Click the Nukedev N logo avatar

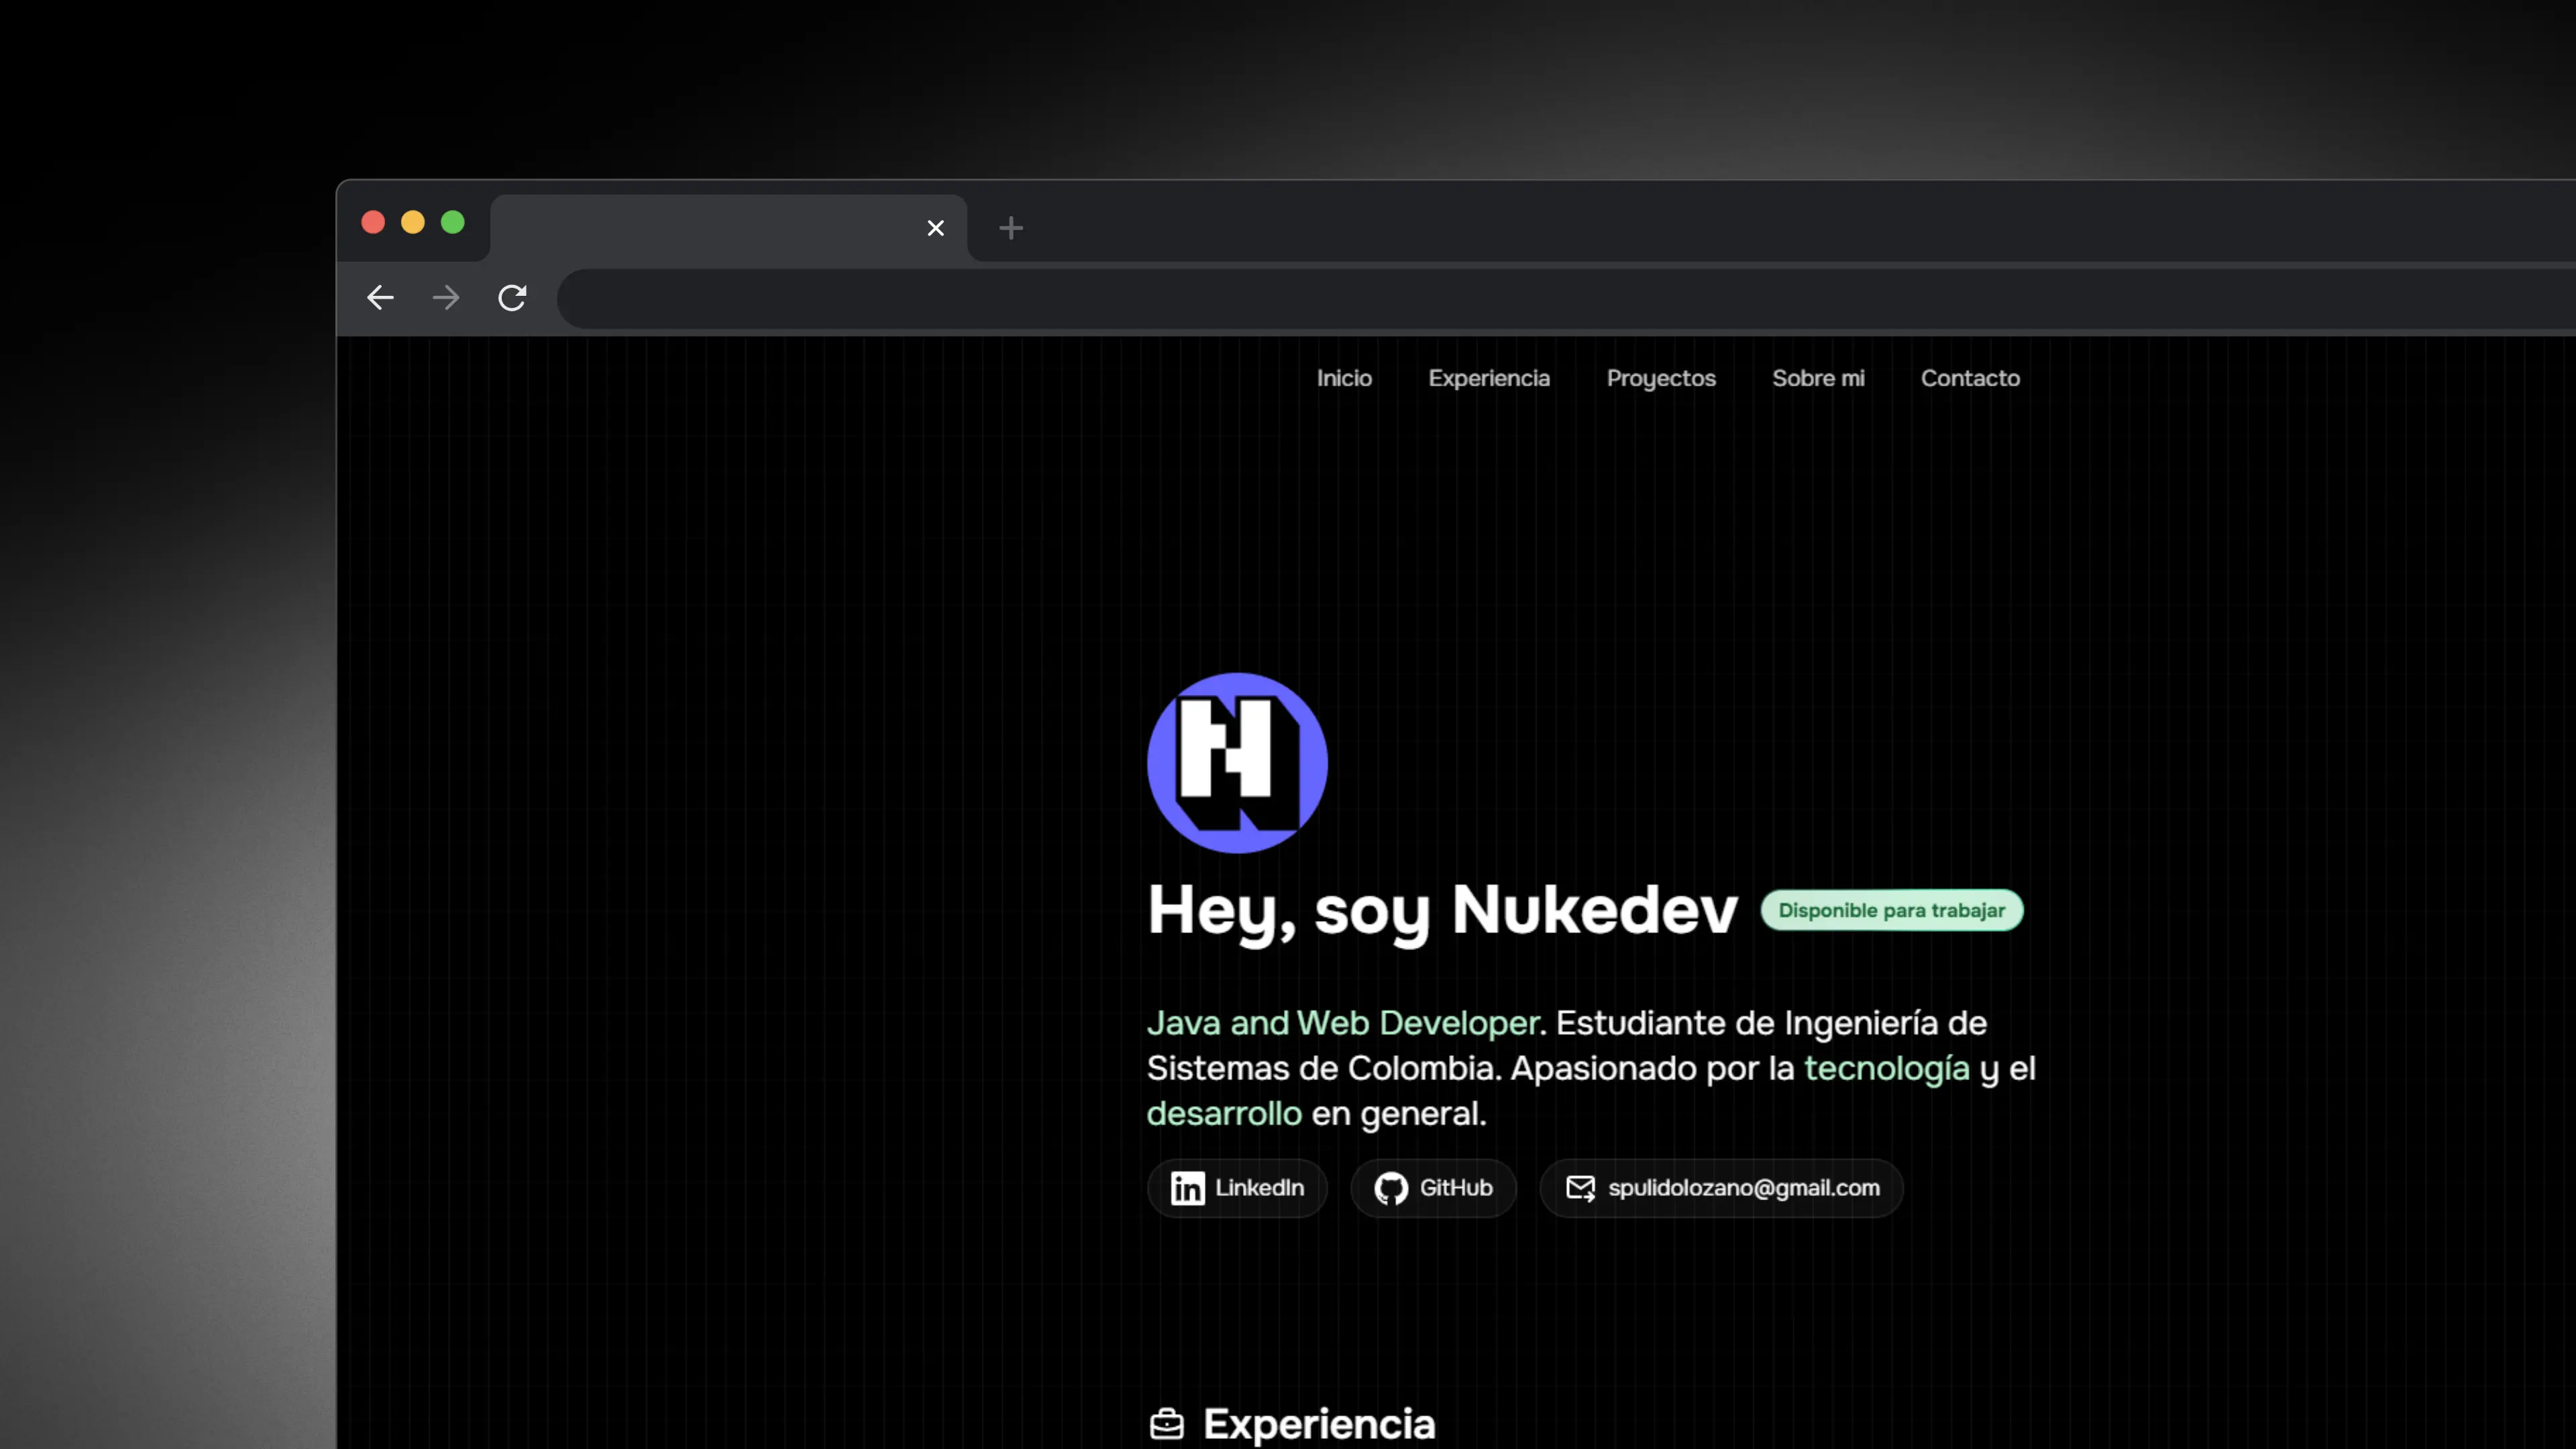point(1237,763)
